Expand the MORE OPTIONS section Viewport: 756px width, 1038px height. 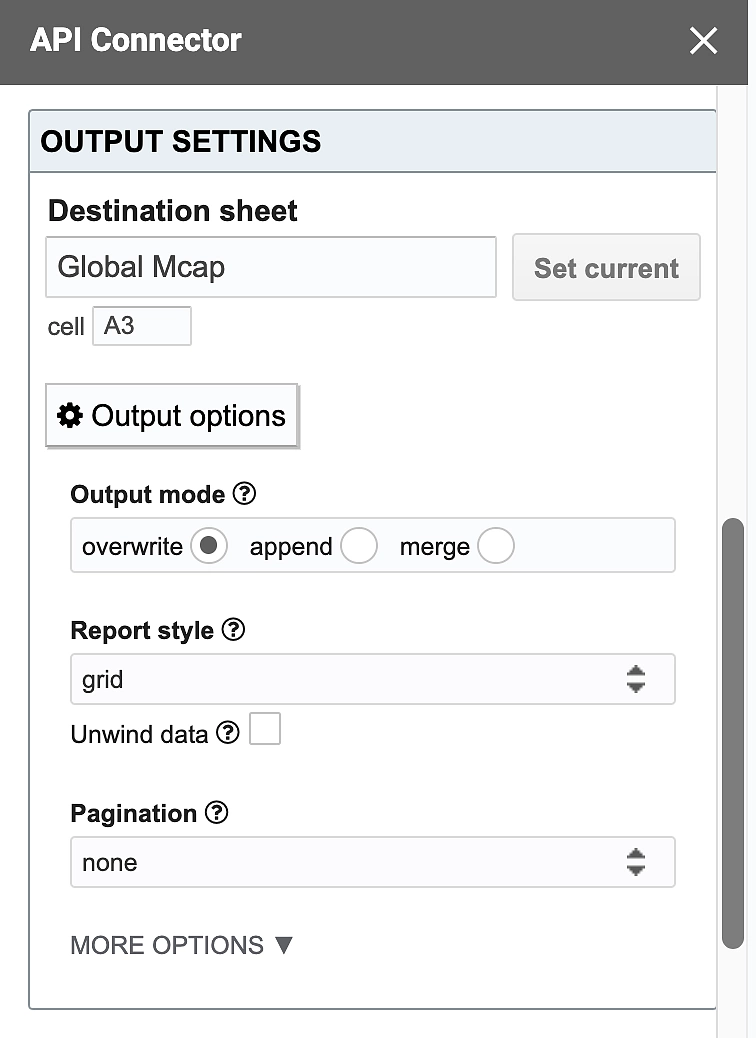(x=182, y=945)
